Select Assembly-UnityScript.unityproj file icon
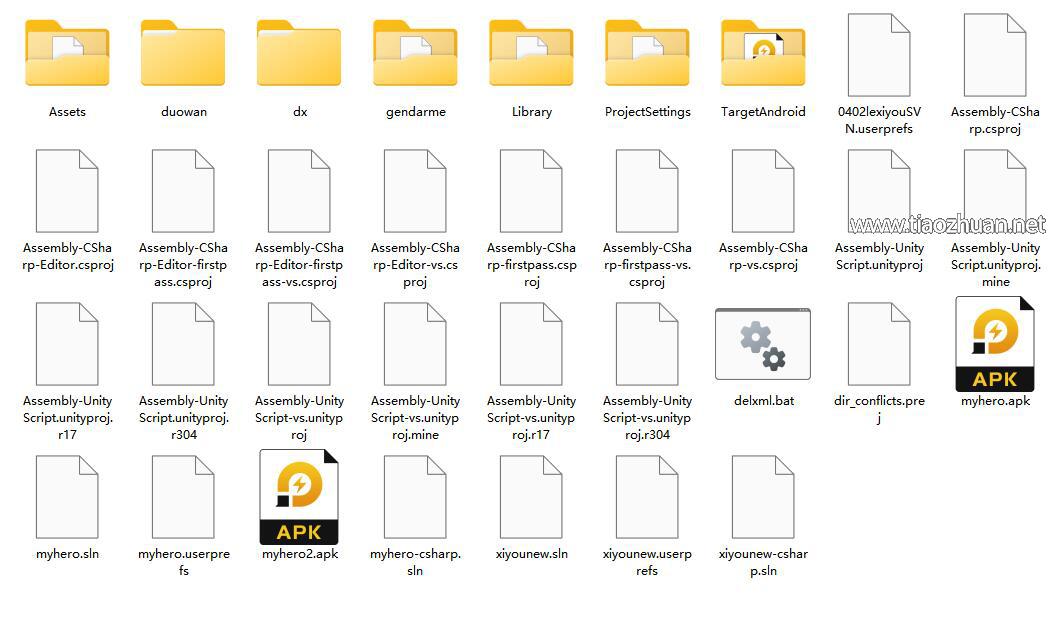The image size is (1051, 625). click(x=879, y=191)
